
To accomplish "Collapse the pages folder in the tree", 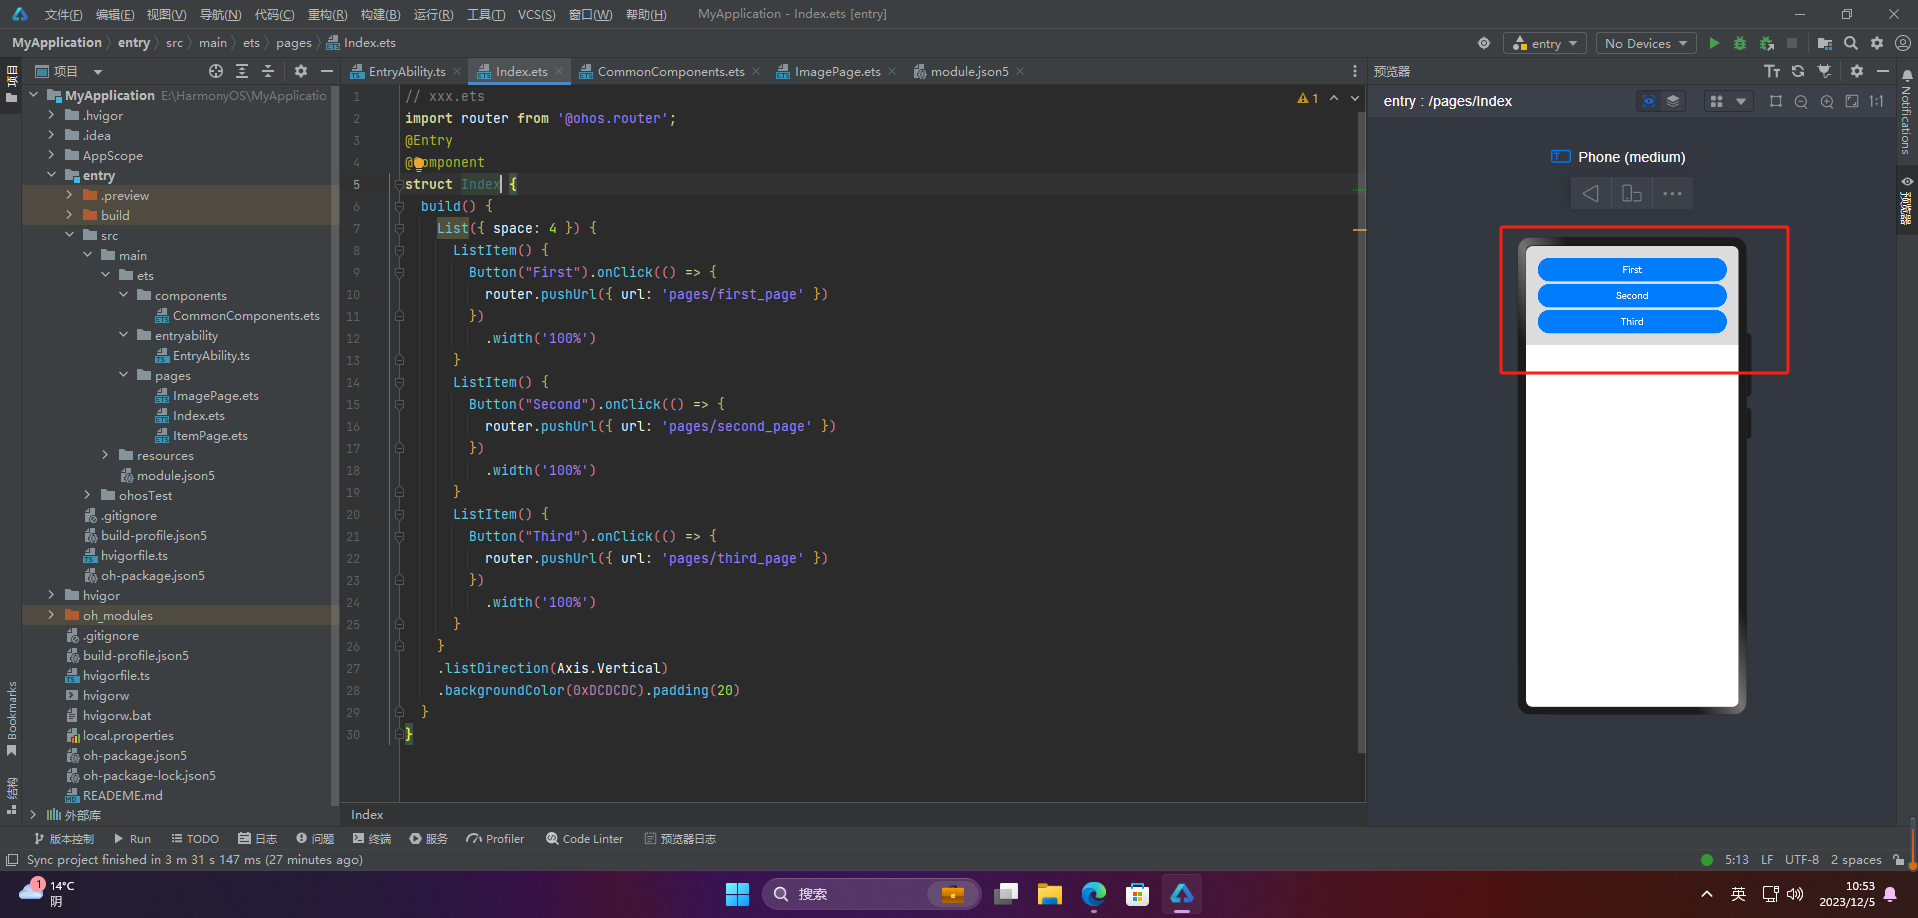I will 124,375.
